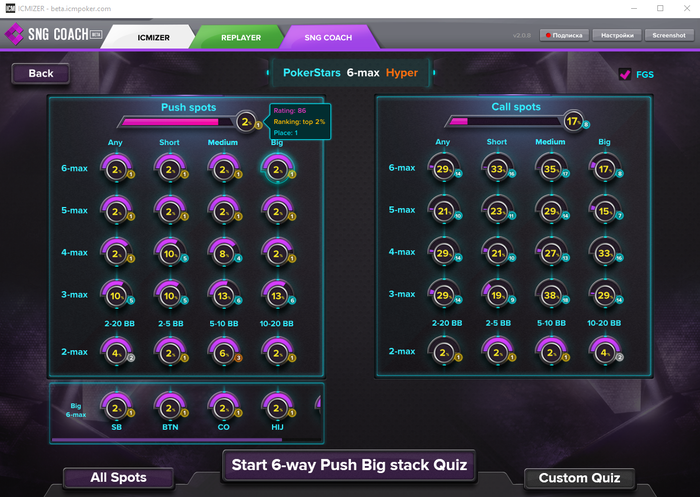The image size is (700, 497).
Task: Click the SNG Coach logo
Action: pyautogui.click(x=53, y=34)
